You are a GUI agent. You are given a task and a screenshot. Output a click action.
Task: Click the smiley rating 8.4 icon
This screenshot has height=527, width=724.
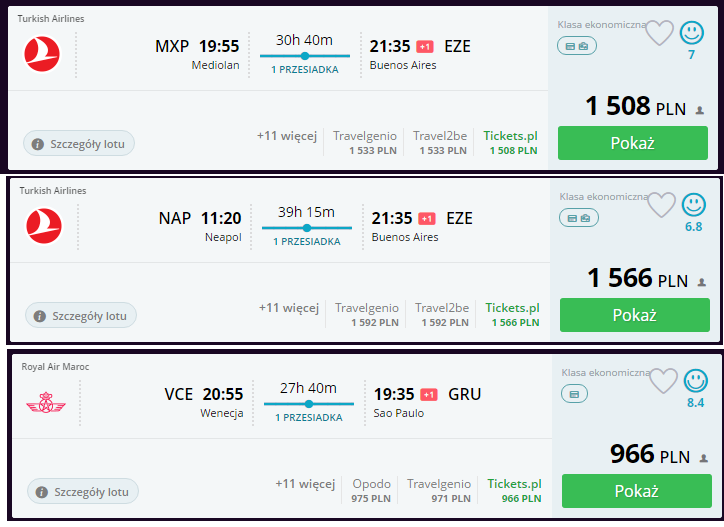point(695,381)
